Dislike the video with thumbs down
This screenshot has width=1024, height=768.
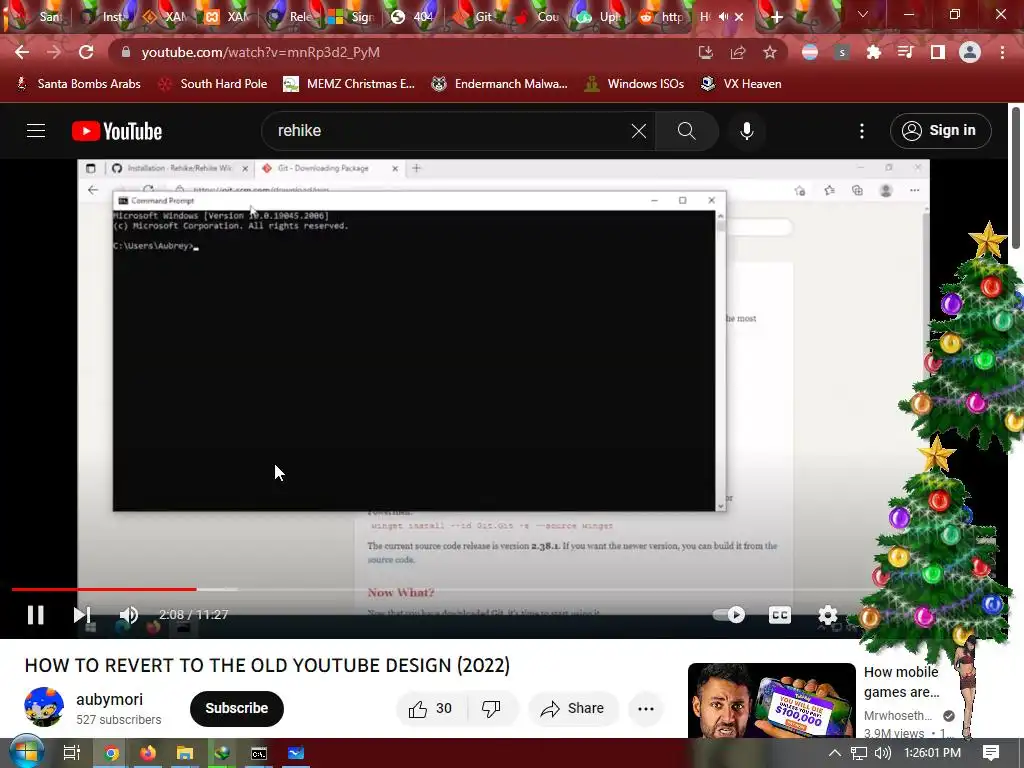coord(491,709)
